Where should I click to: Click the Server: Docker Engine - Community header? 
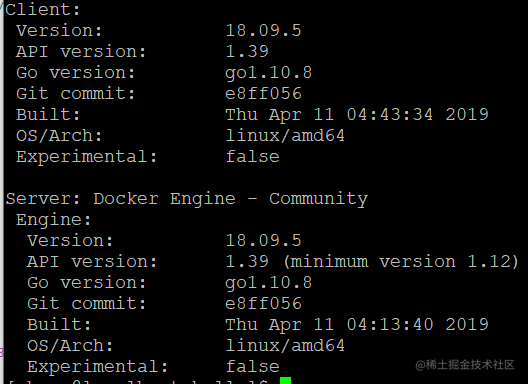coord(187,199)
